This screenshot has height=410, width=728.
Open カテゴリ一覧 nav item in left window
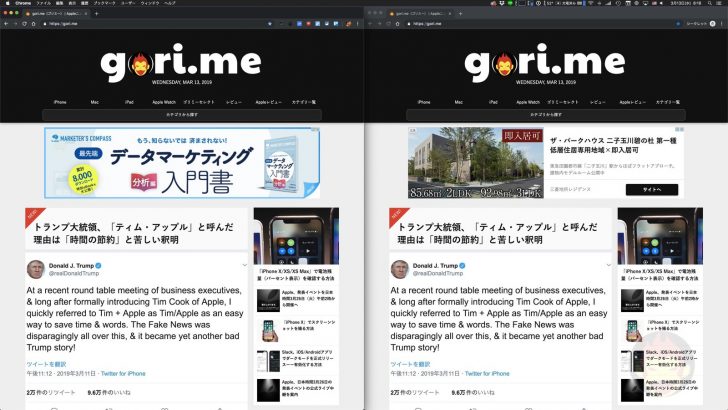tap(304, 102)
